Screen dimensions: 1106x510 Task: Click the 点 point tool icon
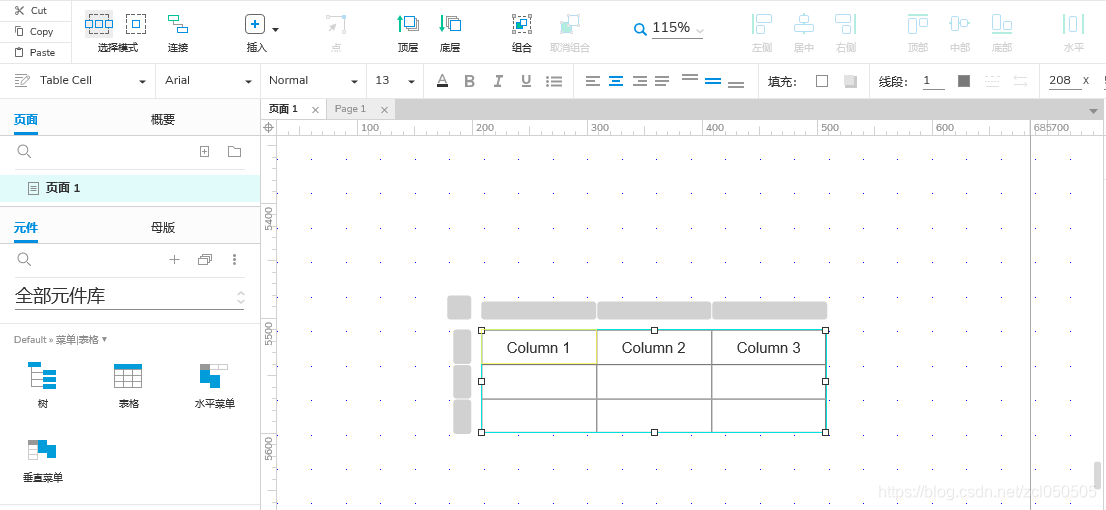click(x=336, y=24)
